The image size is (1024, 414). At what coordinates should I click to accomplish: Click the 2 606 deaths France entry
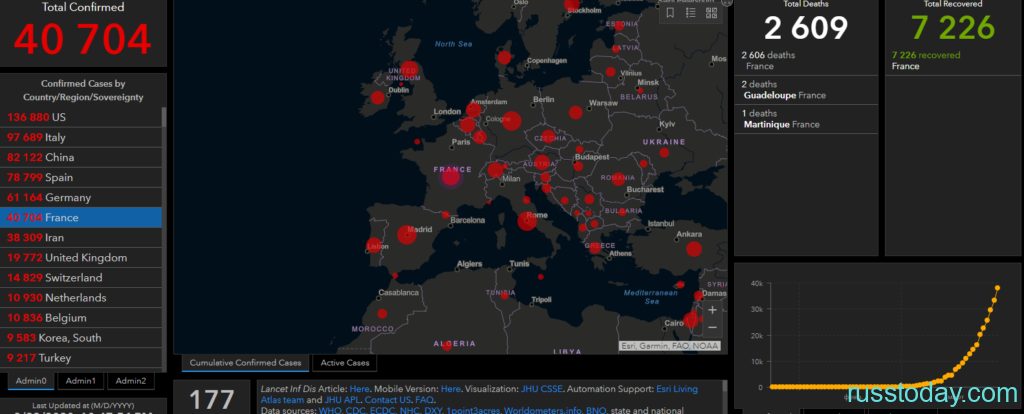point(807,61)
